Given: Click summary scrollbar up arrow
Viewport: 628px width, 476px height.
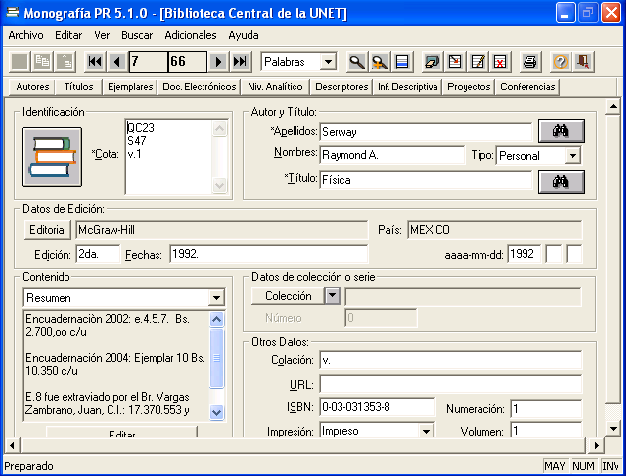Looking at the screenshot, I should 216,319.
